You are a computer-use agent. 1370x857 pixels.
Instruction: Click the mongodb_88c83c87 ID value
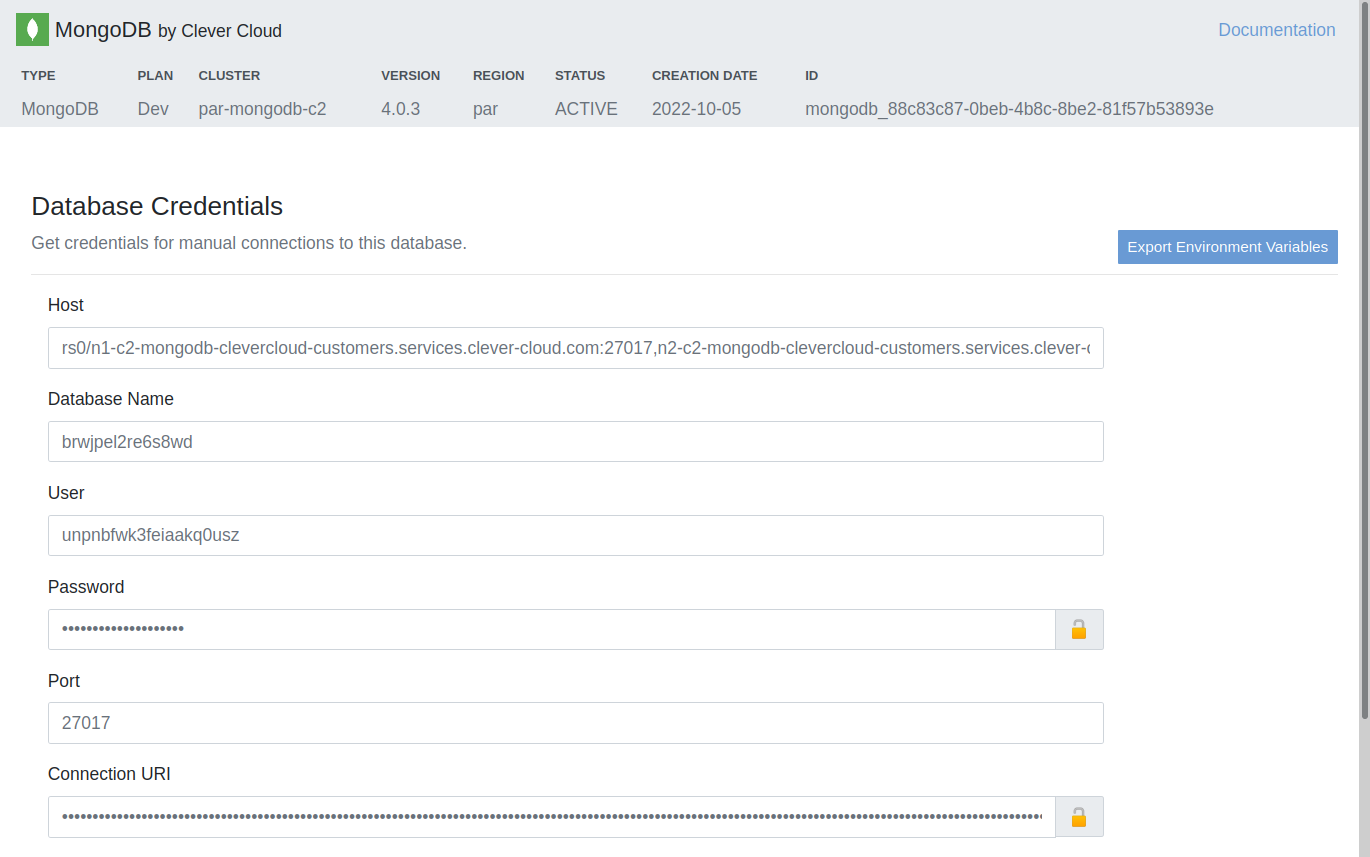pos(1009,109)
